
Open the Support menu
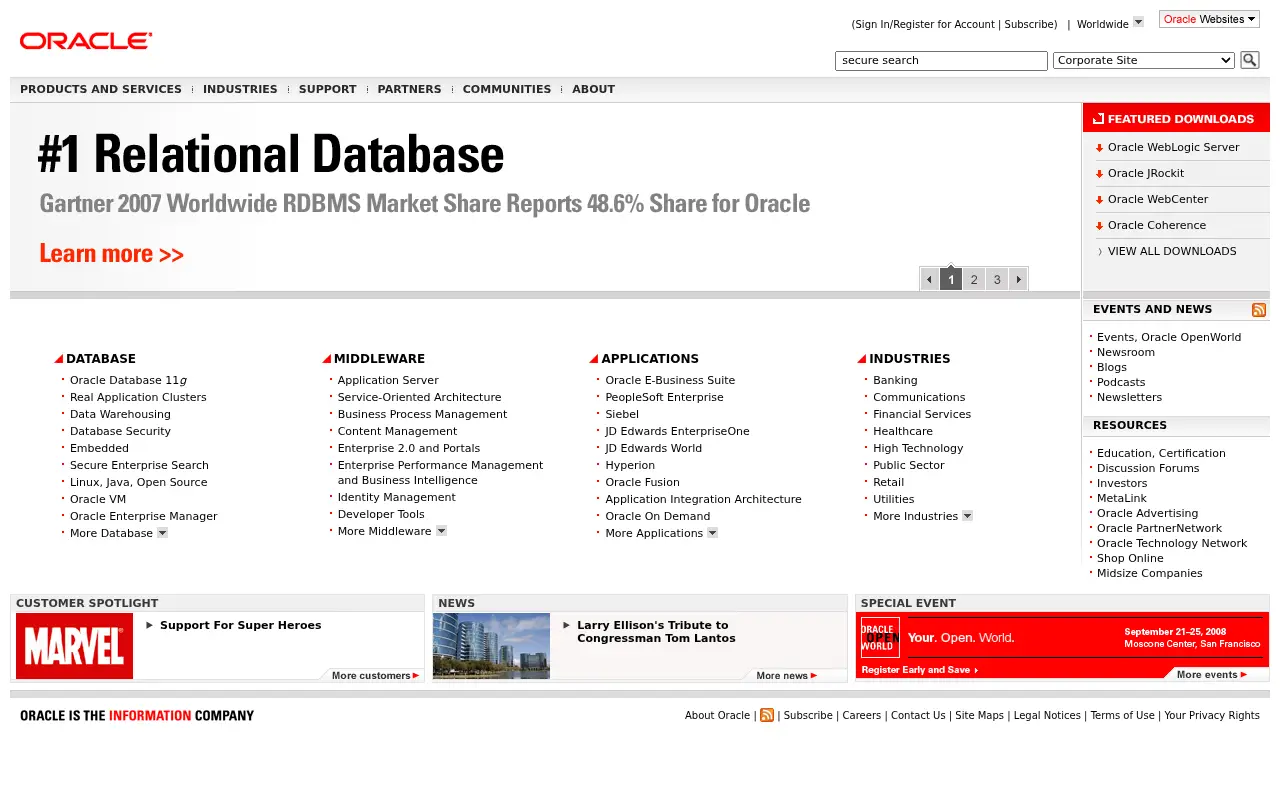pyautogui.click(x=327, y=89)
